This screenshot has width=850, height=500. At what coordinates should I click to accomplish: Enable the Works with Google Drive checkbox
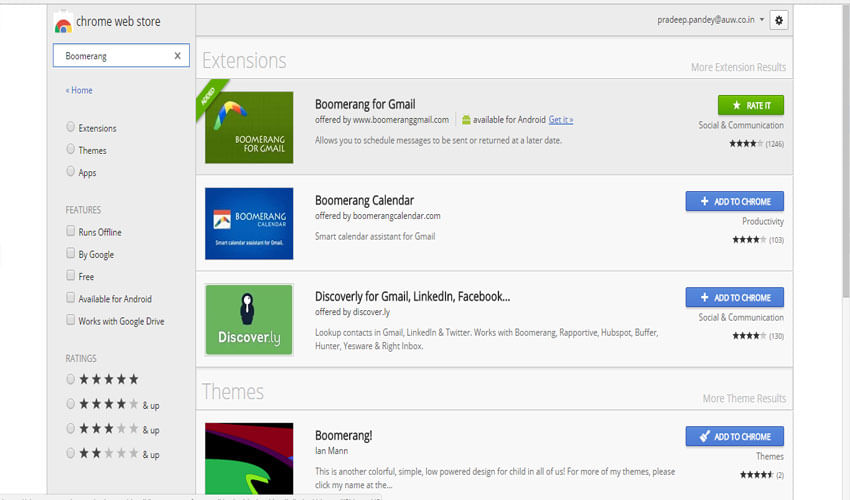pos(70,320)
